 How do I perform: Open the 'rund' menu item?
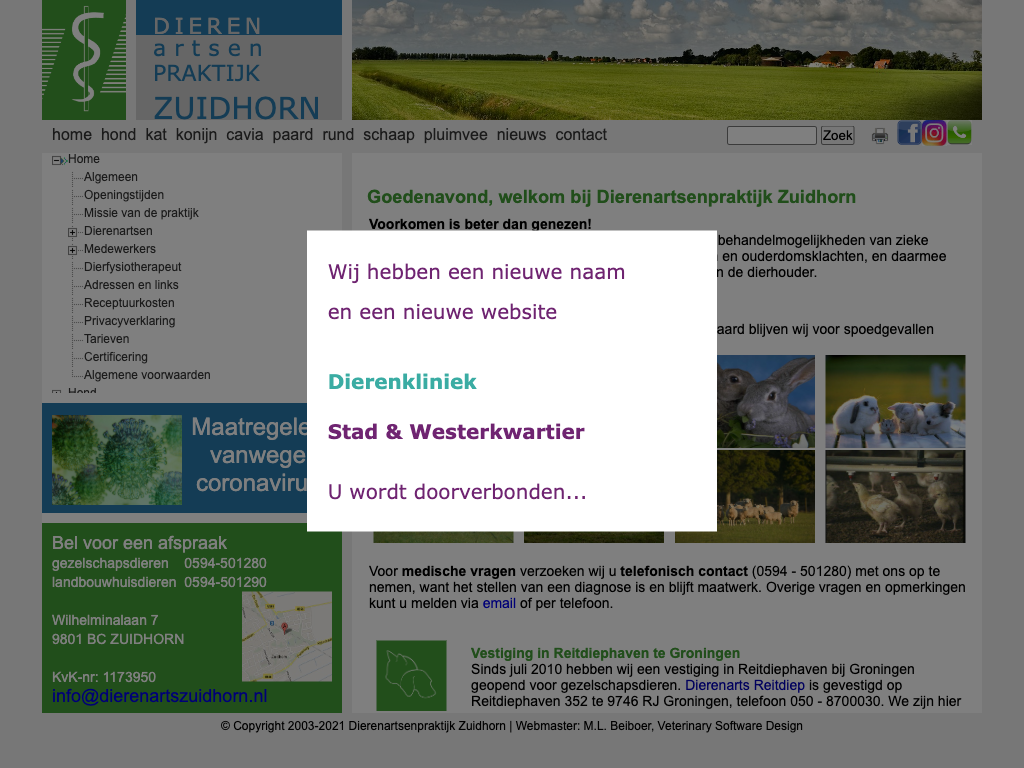pos(338,135)
